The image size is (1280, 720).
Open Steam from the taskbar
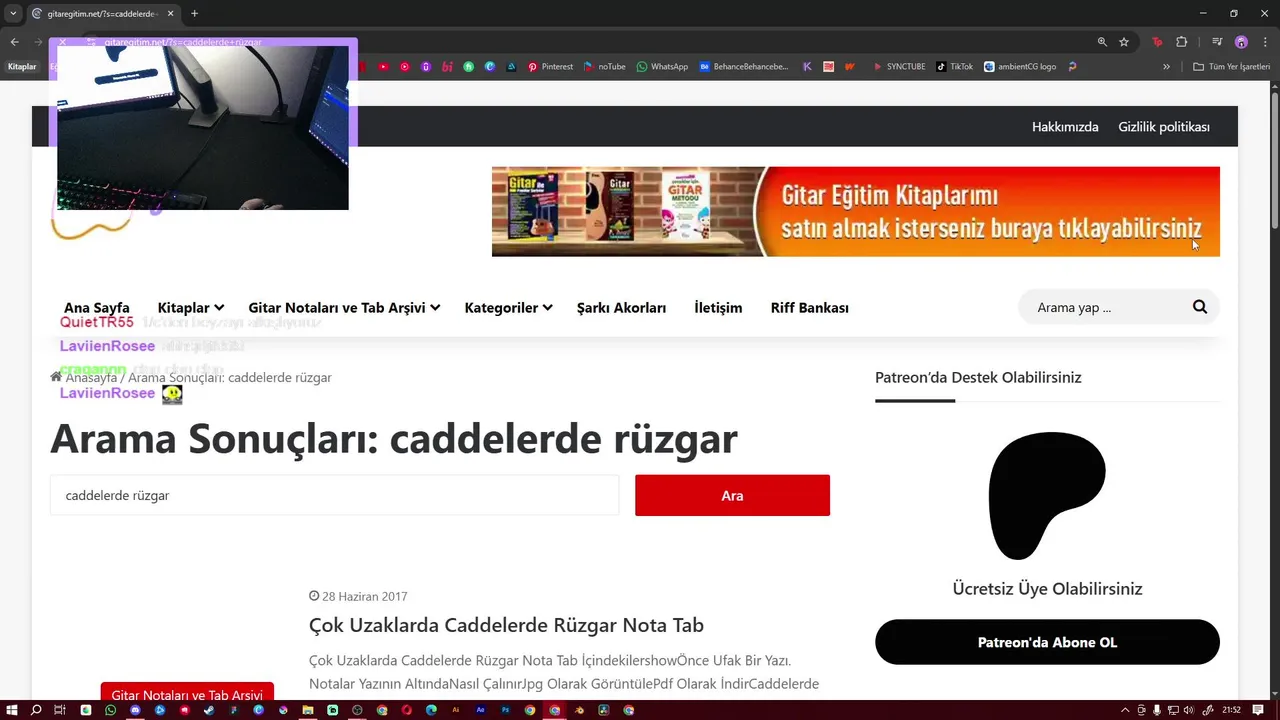point(209,710)
